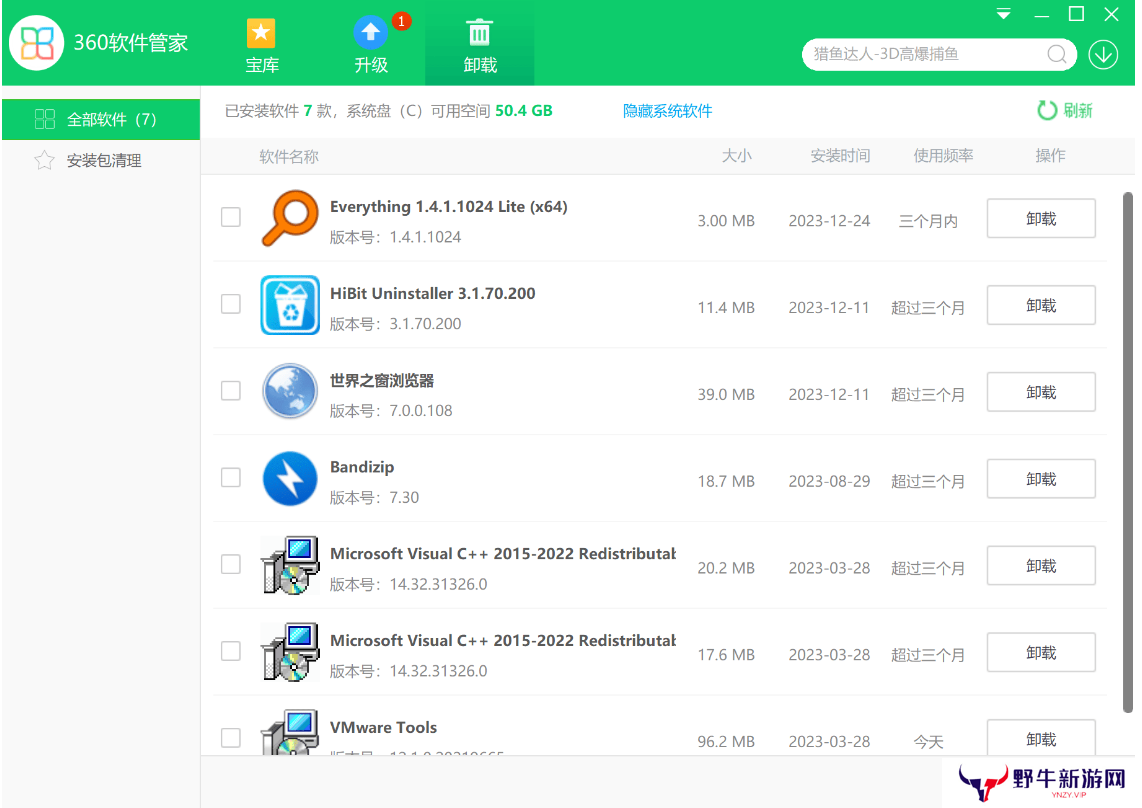Click the Everything magnifier app icon
The image size is (1142, 808).
pyautogui.click(x=290, y=218)
